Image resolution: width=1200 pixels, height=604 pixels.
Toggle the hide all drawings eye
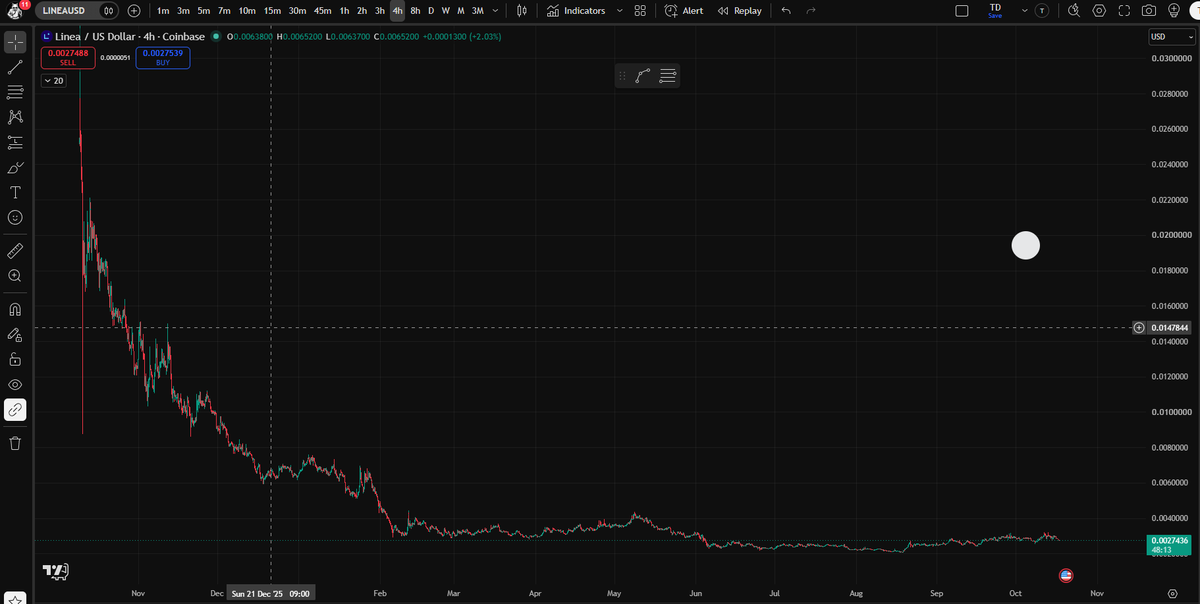[x=15, y=384]
